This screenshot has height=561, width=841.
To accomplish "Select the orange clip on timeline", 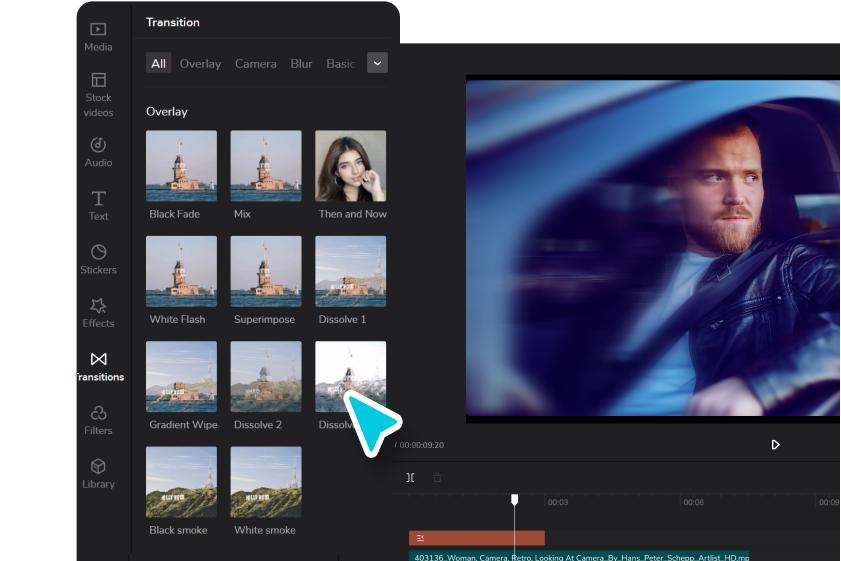I will click(x=477, y=538).
